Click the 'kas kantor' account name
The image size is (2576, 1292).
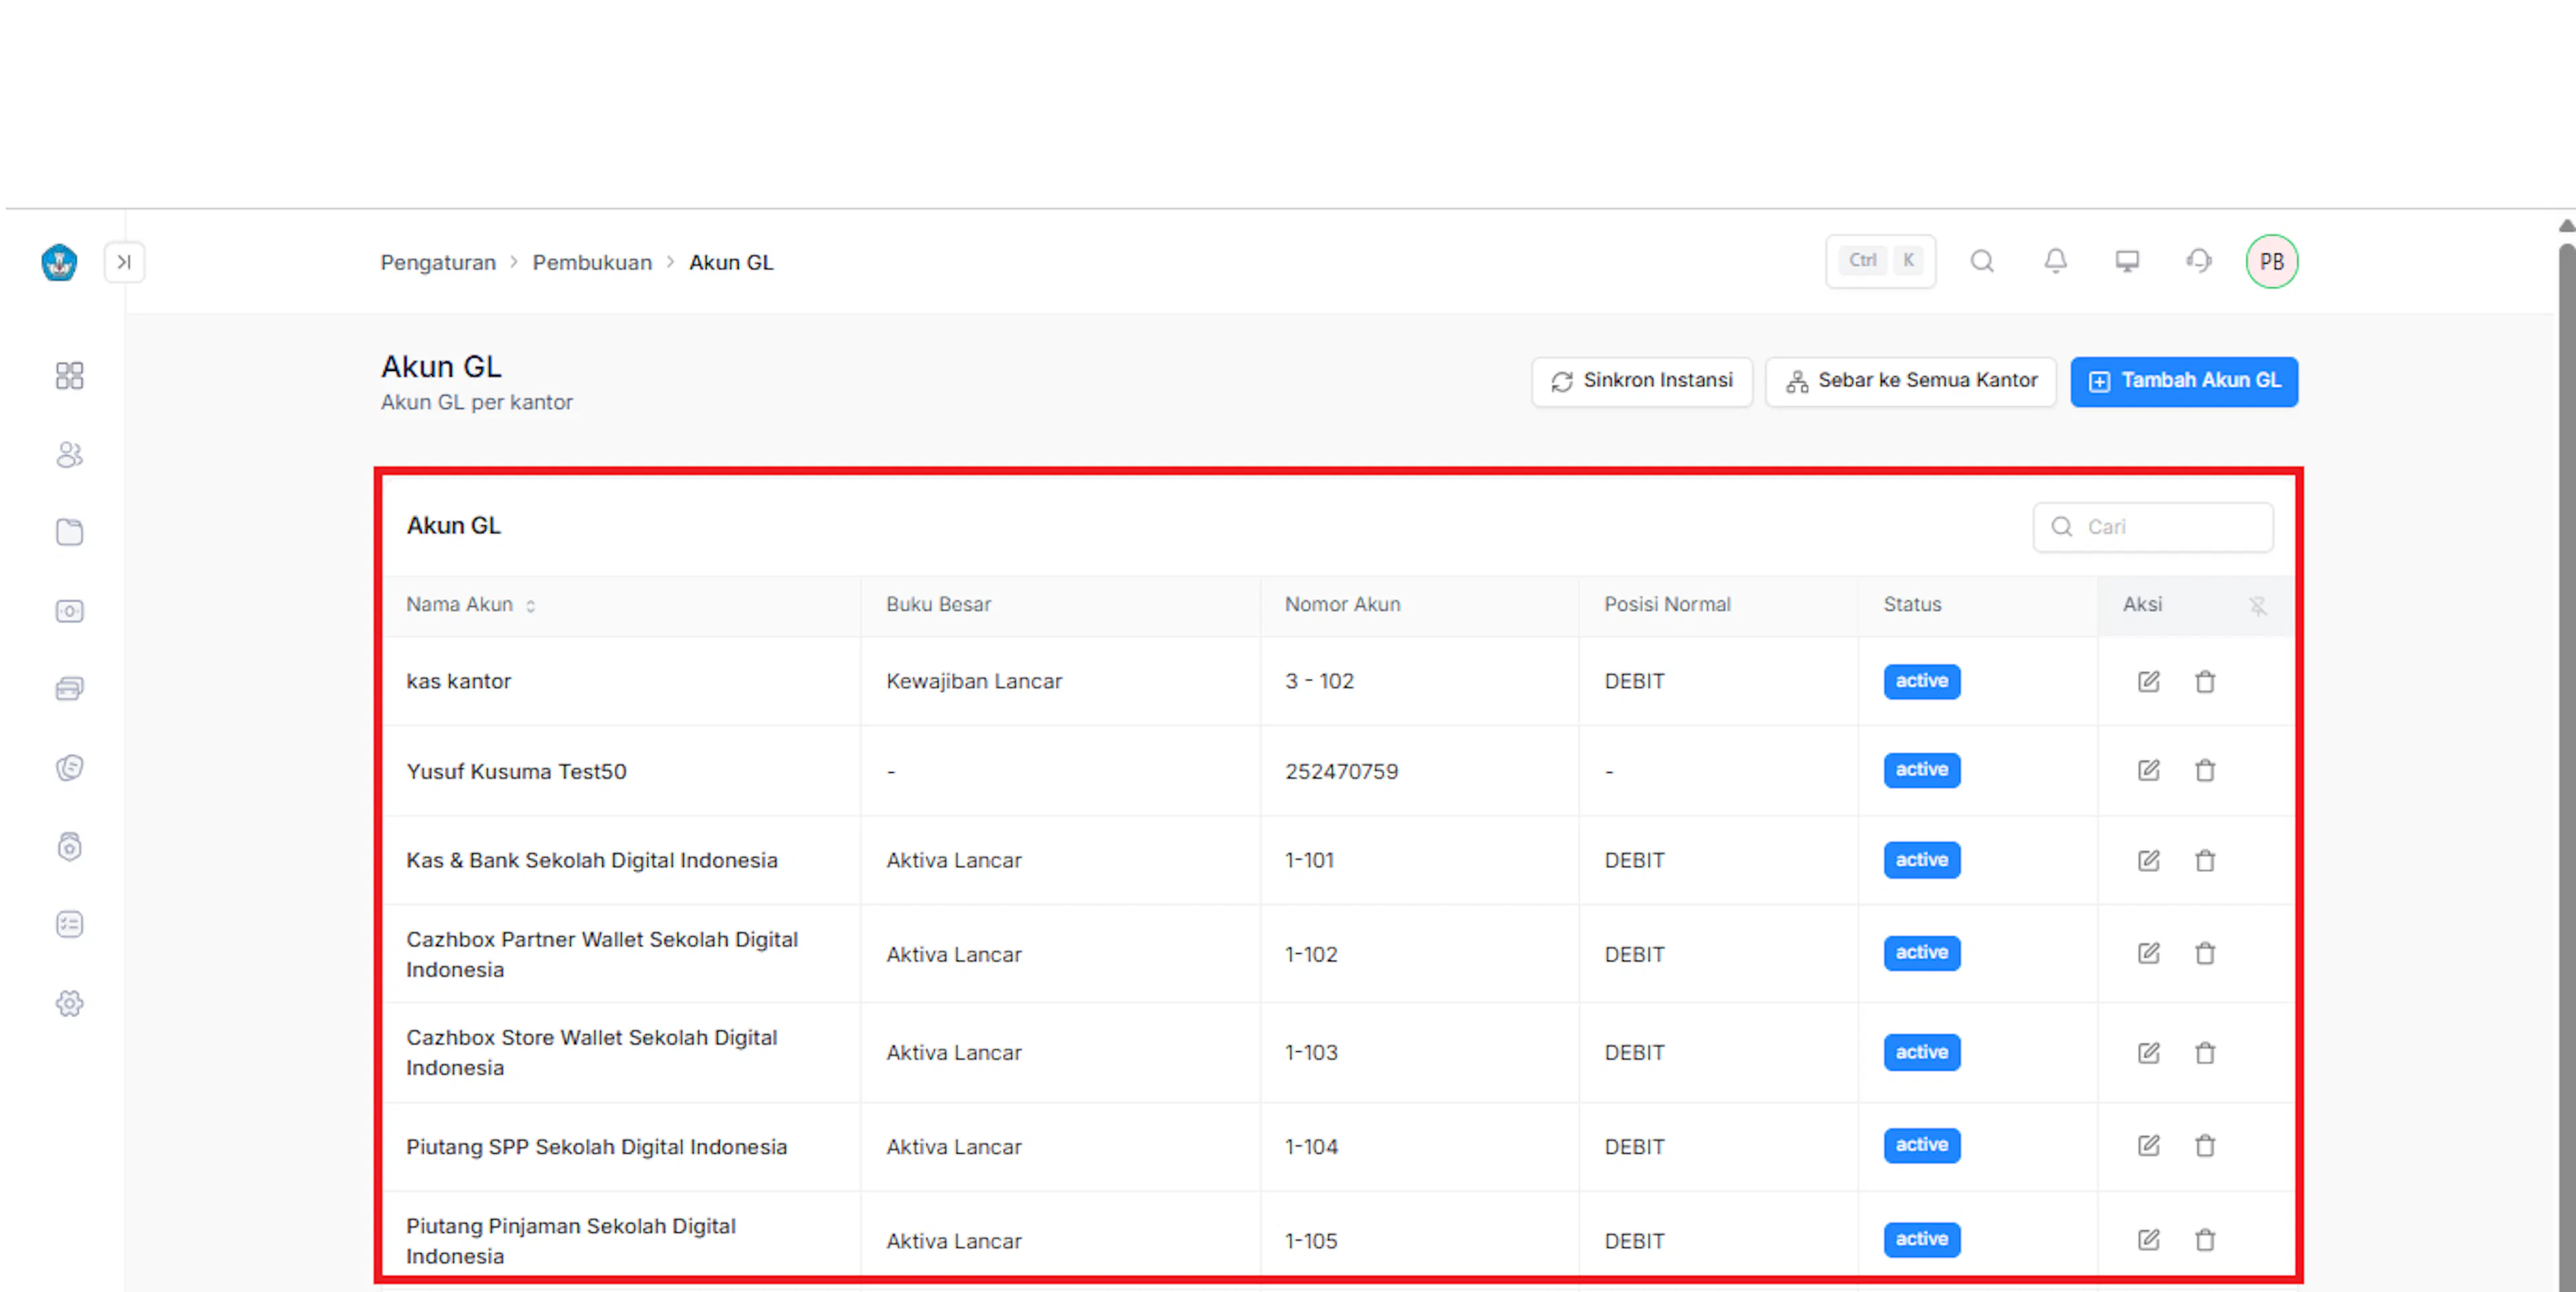(458, 681)
